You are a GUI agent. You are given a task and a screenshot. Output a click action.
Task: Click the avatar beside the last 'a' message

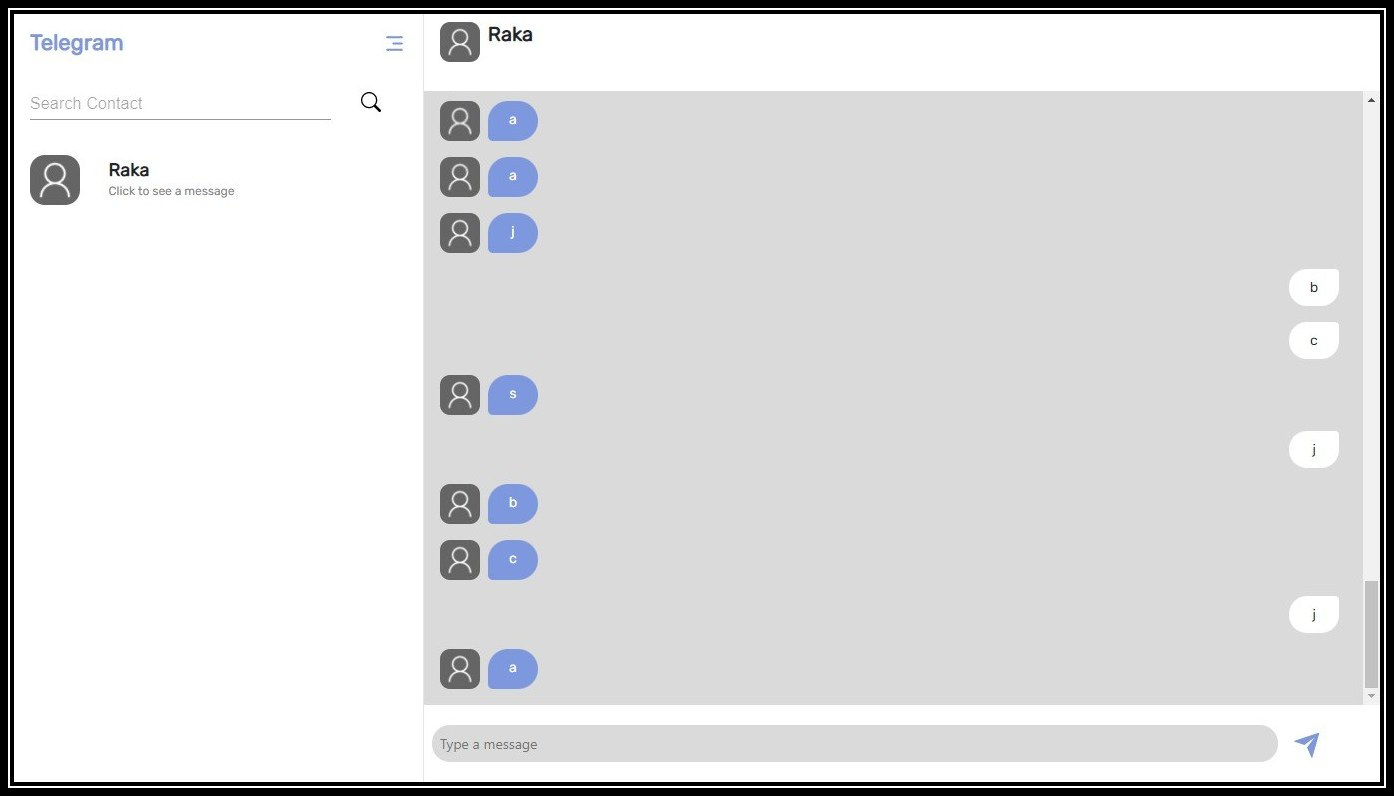tap(460, 669)
